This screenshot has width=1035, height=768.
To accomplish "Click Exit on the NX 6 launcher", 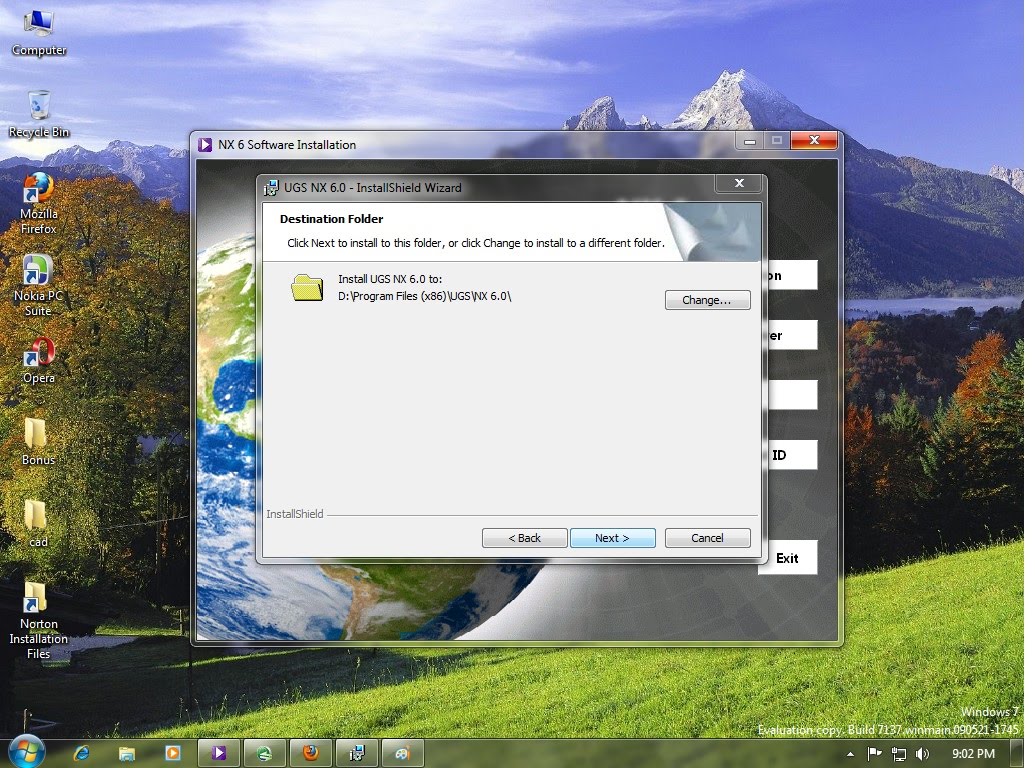I will 788,557.
